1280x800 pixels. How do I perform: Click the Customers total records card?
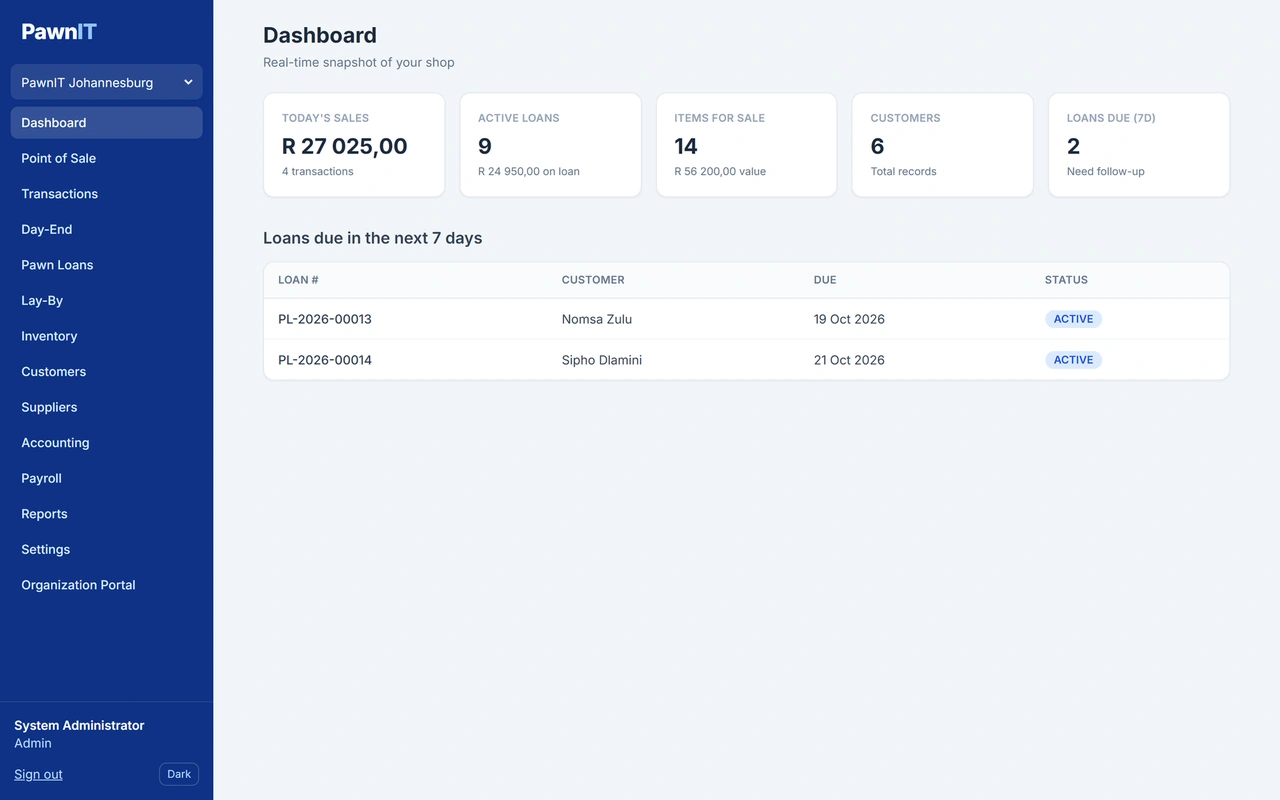pyautogui.click(x=942, y=145)
